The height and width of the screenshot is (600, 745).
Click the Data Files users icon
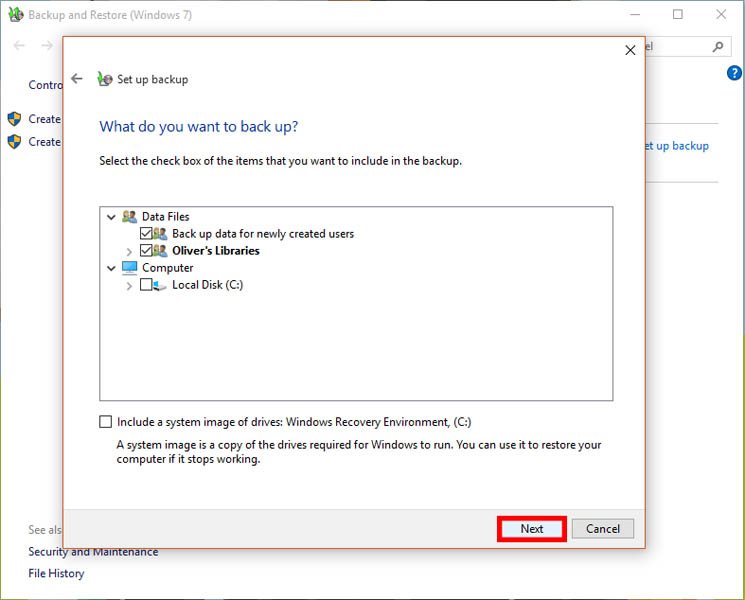click(x=129, y=216)
